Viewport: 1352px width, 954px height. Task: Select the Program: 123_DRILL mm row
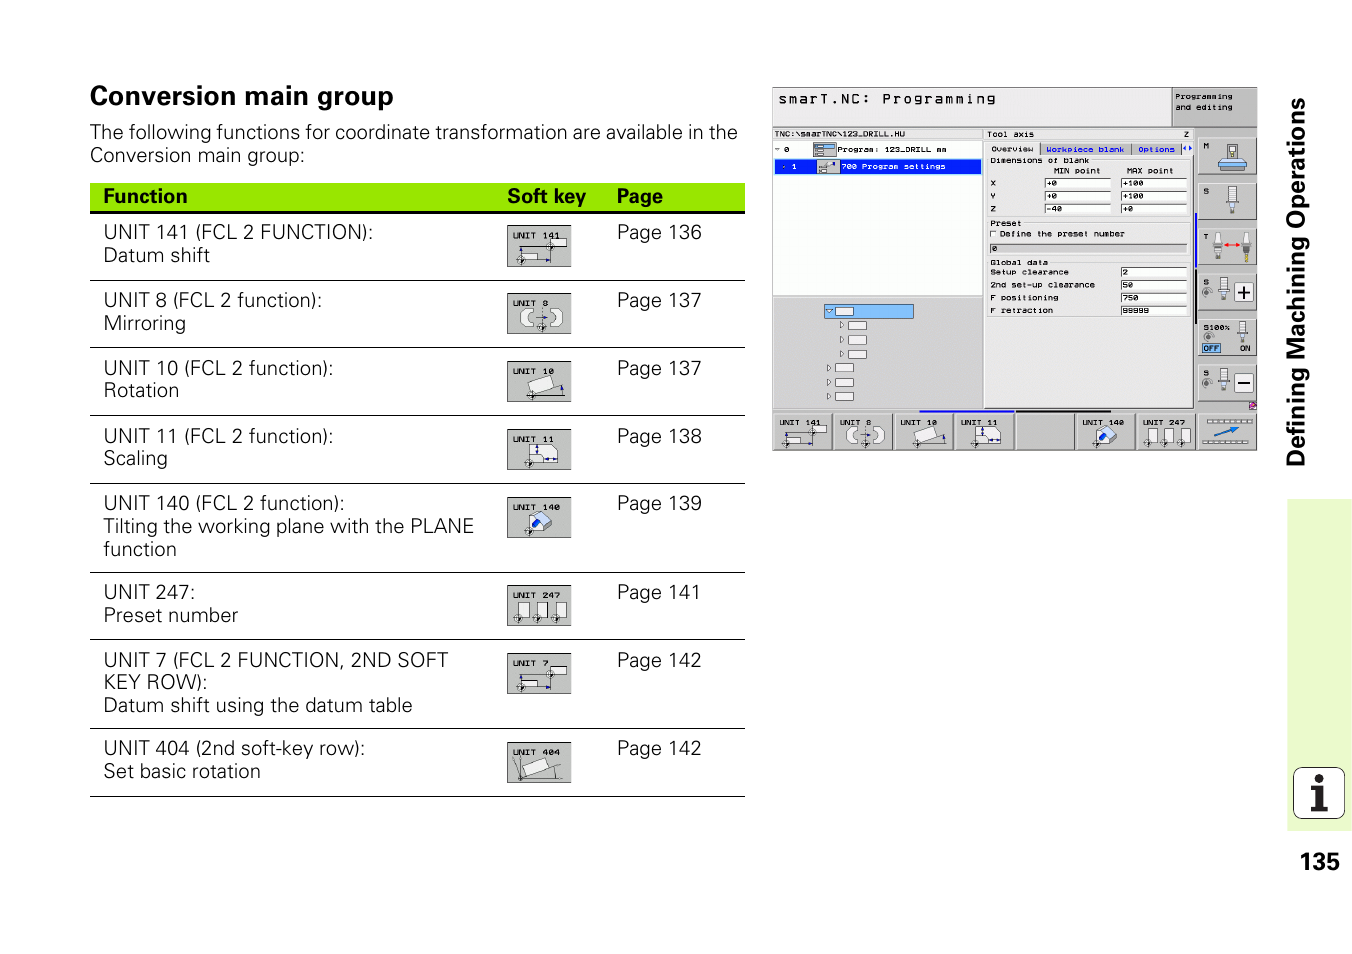878,149
